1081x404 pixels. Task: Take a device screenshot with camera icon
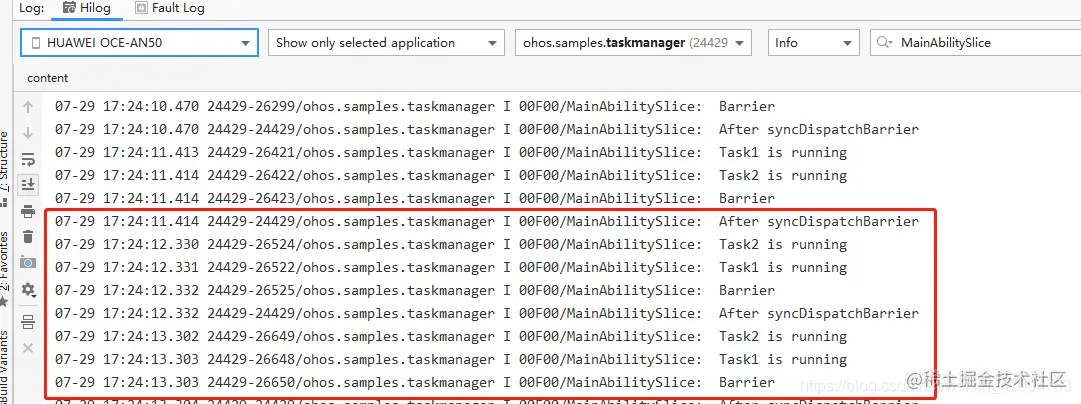[28, 262]
